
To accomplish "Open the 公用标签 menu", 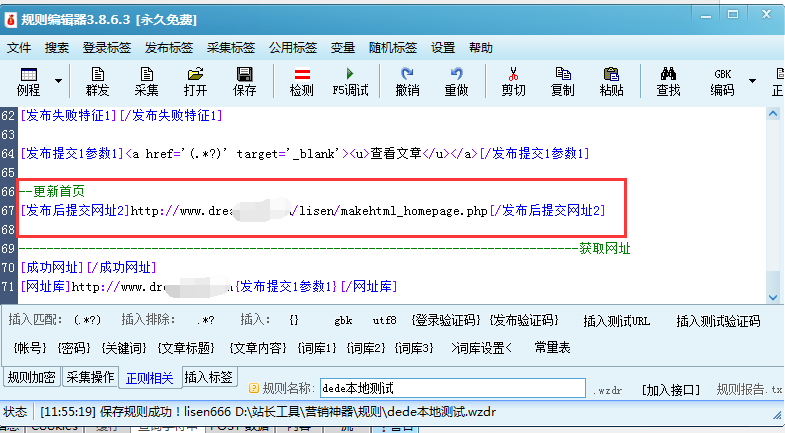I will pyautogui.click(x=293, y=48).
